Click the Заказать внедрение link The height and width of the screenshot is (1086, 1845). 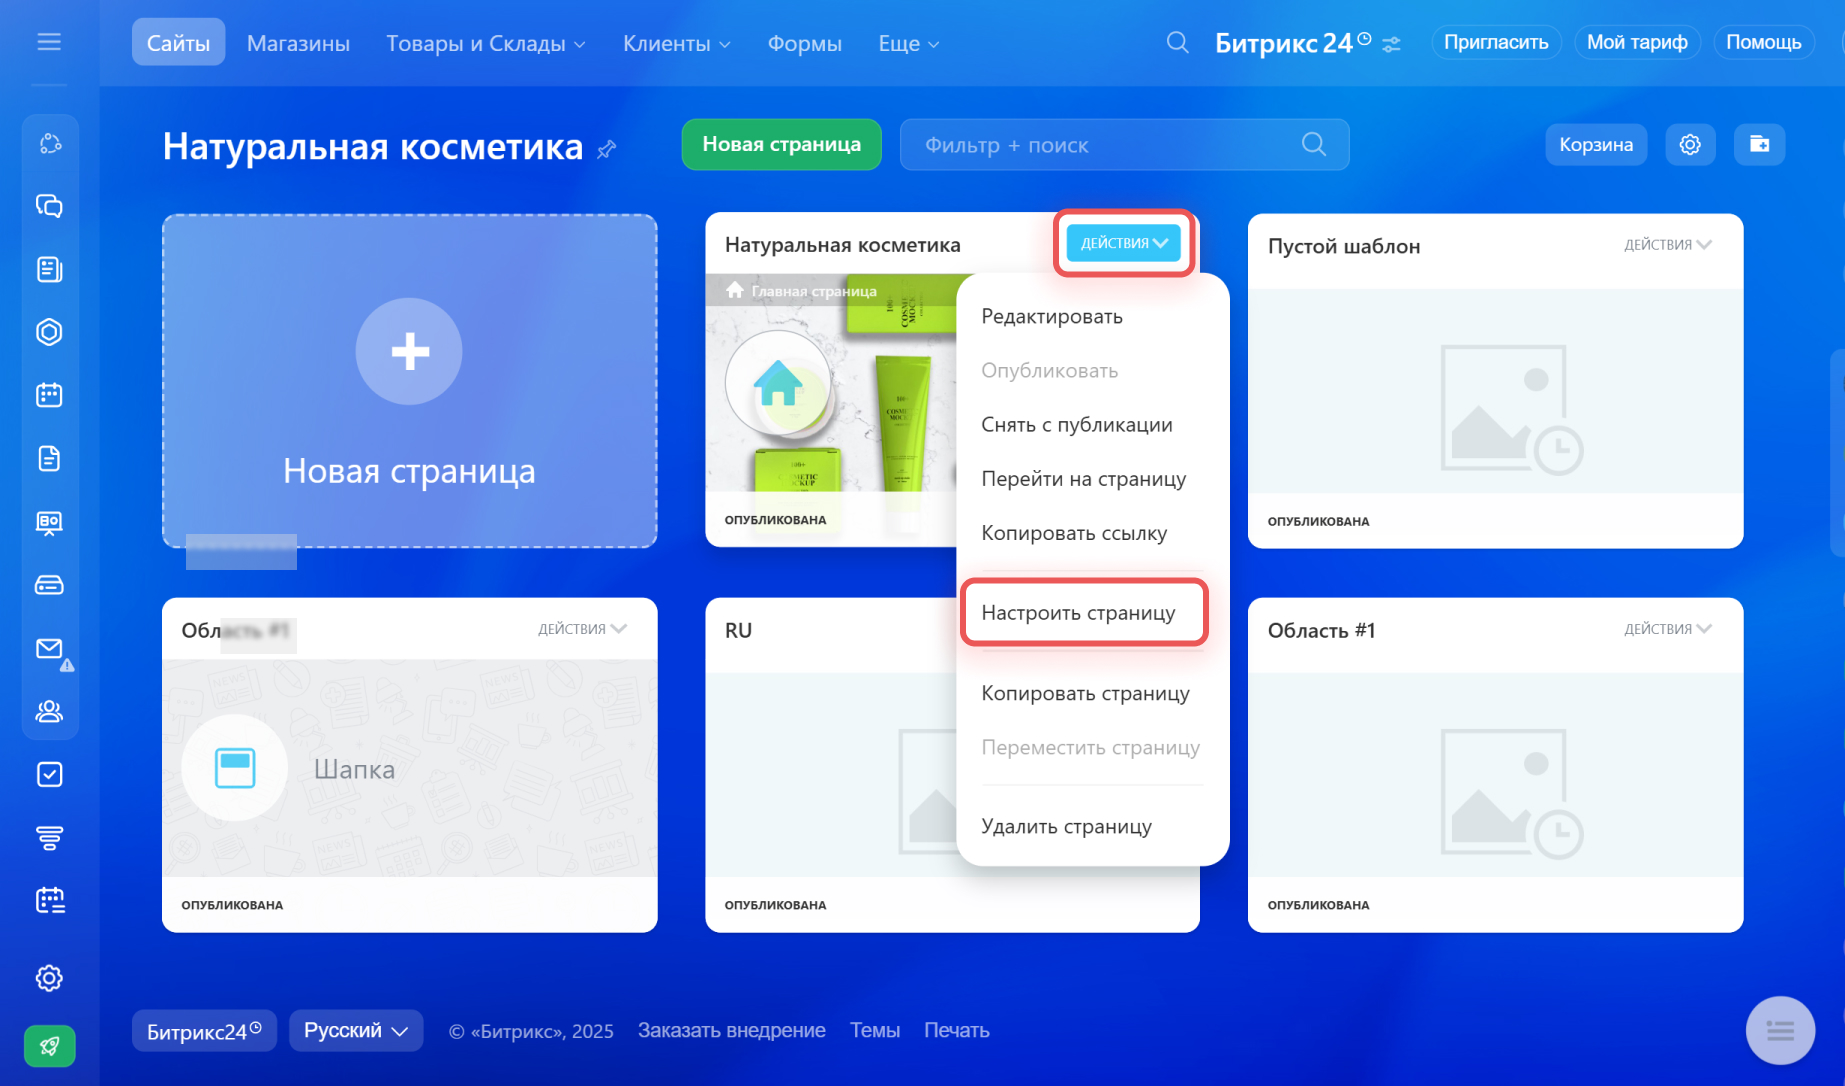tap(732, 1031)
